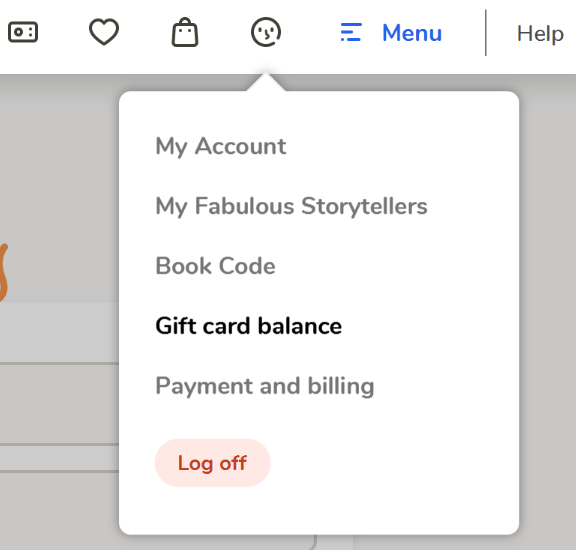Open the blue Menu label
The image size is (576, 550).
(412, 33)
